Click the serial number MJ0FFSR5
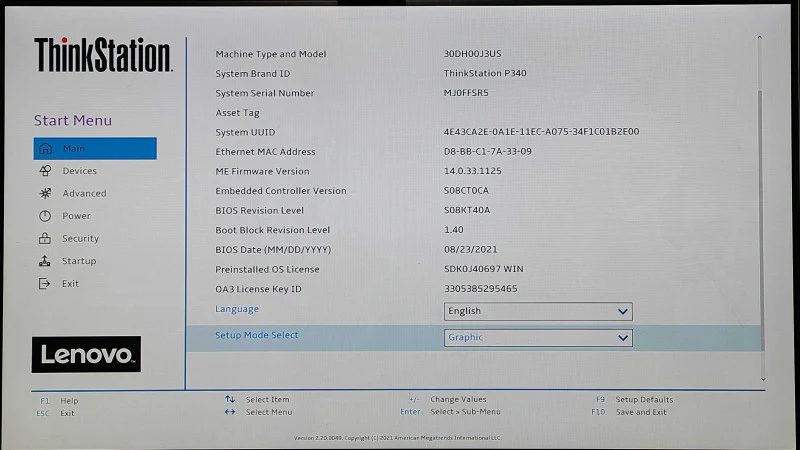 (x=466, y=93)
